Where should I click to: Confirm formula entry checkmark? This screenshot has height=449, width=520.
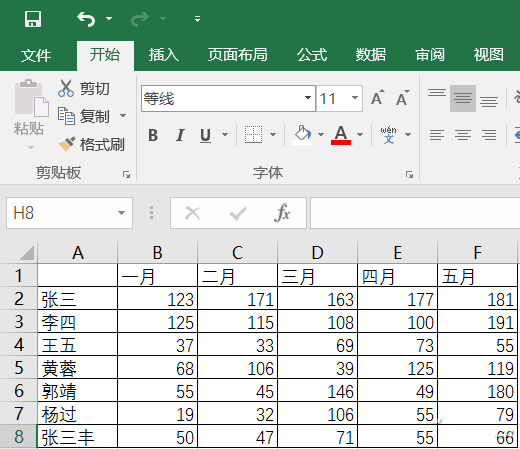click(x=238, y=213)
